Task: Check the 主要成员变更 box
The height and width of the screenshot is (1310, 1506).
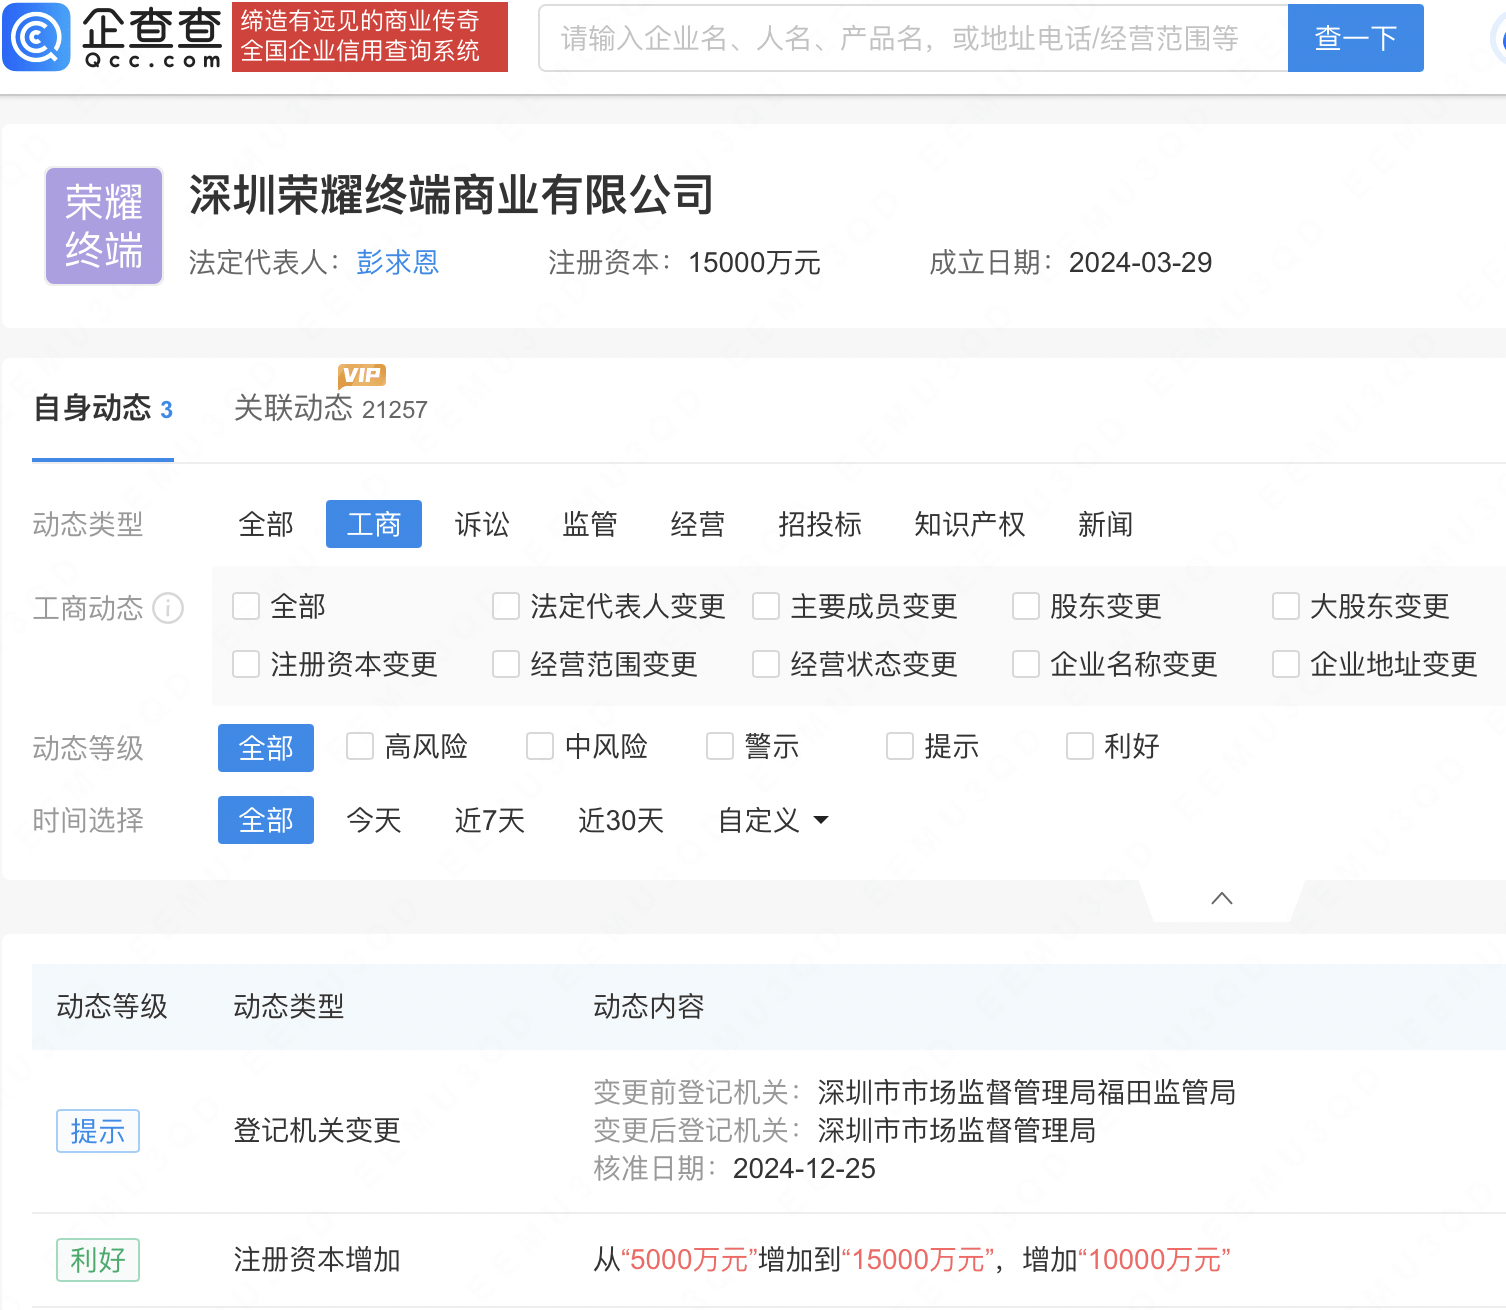Action: click(x=766, y=606)
